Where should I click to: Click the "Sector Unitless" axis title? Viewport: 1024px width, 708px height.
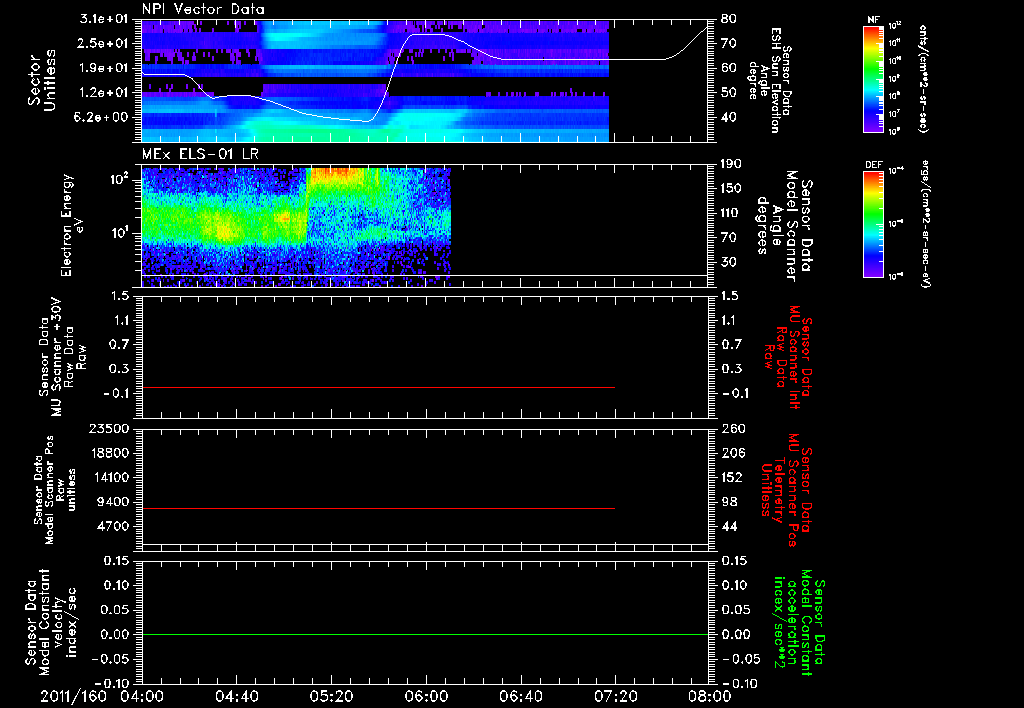pyautogui.click(x=42, y=80)
